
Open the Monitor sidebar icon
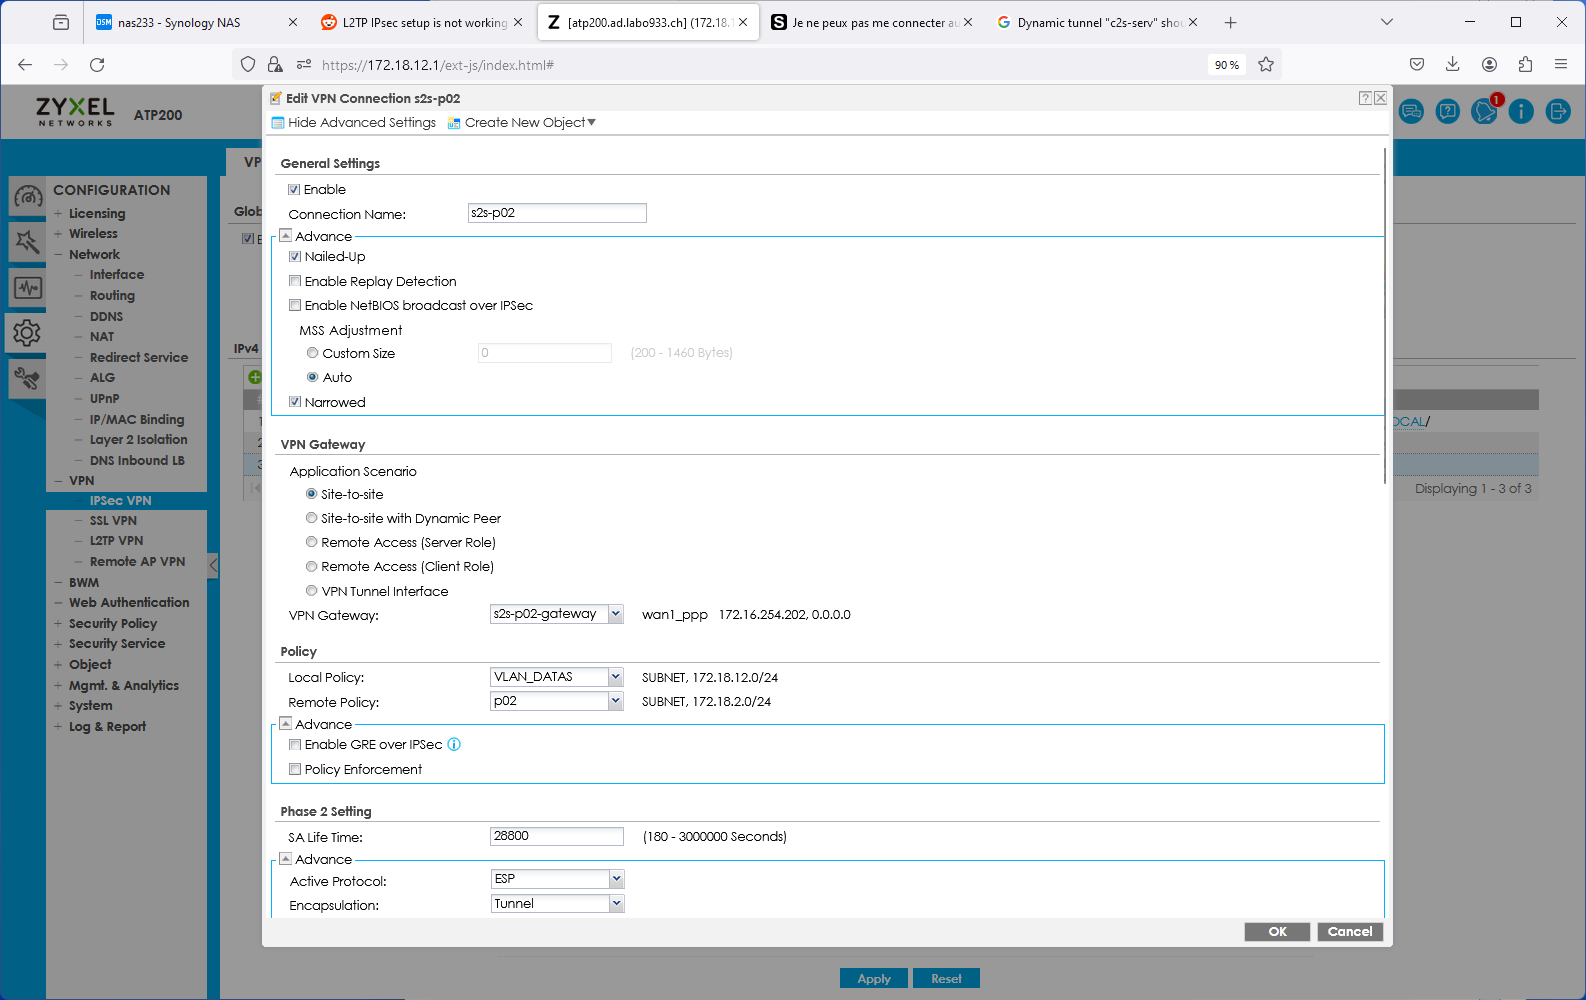(x=28, y=288)
